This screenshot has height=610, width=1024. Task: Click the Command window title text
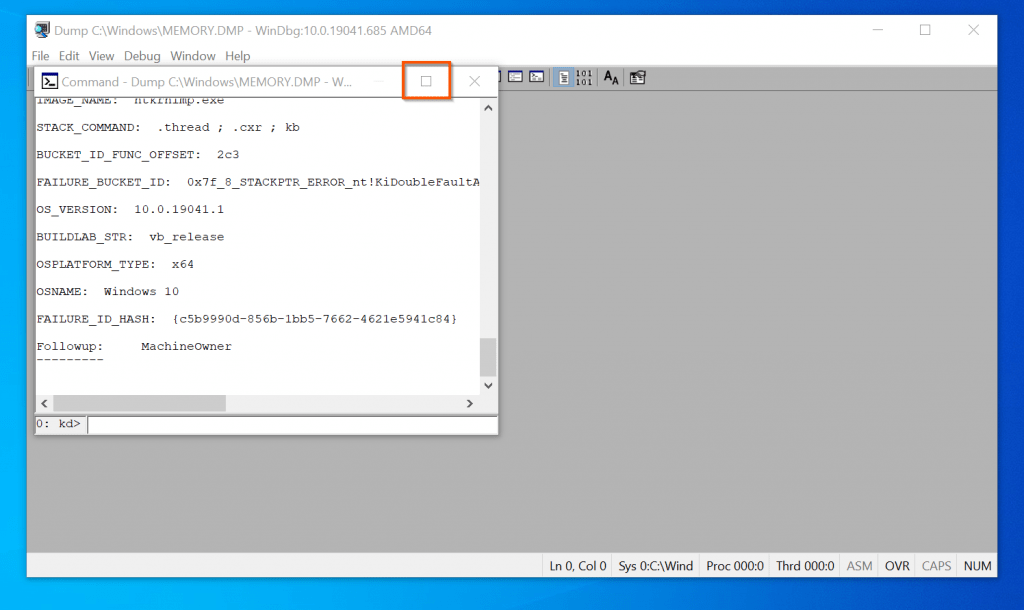[206, 82]
